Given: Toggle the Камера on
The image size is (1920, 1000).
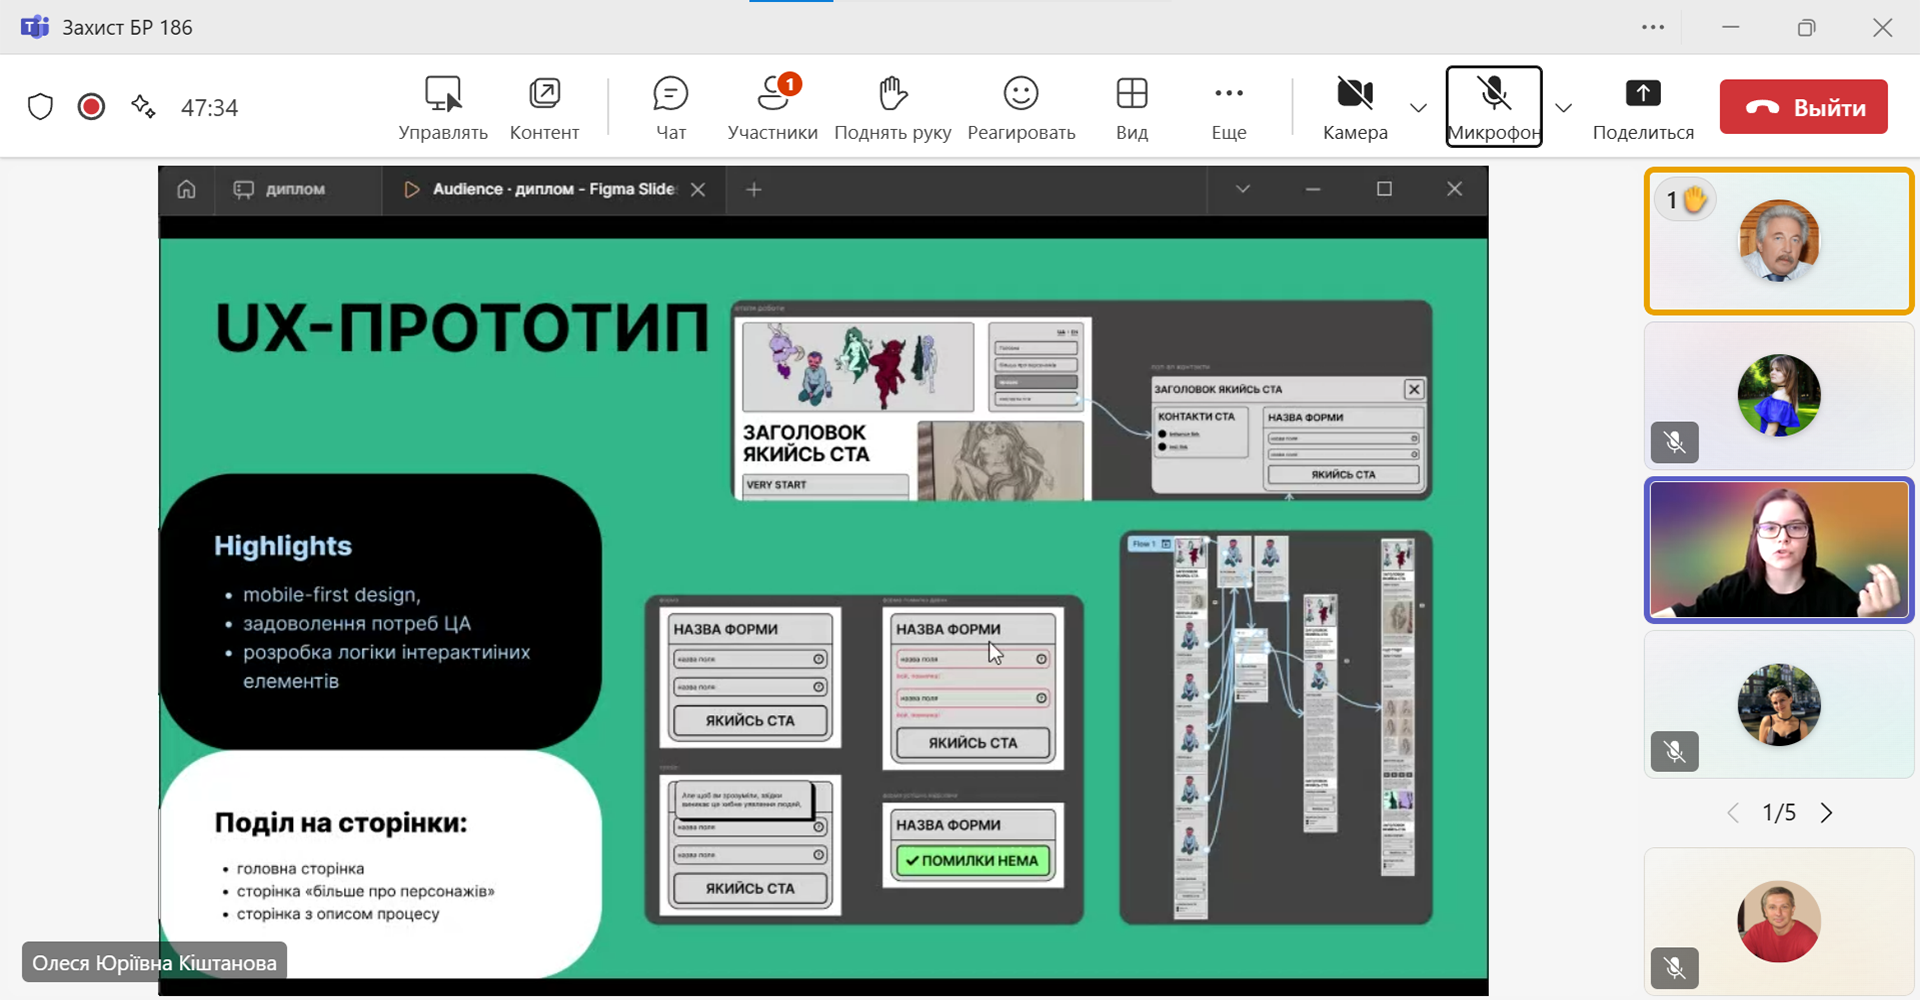Looking at the screenshot, I should [1354, 107].
